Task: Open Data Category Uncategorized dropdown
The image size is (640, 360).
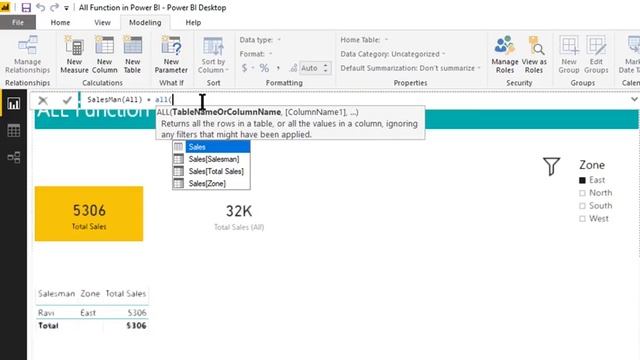Action: tap(393, 54)
